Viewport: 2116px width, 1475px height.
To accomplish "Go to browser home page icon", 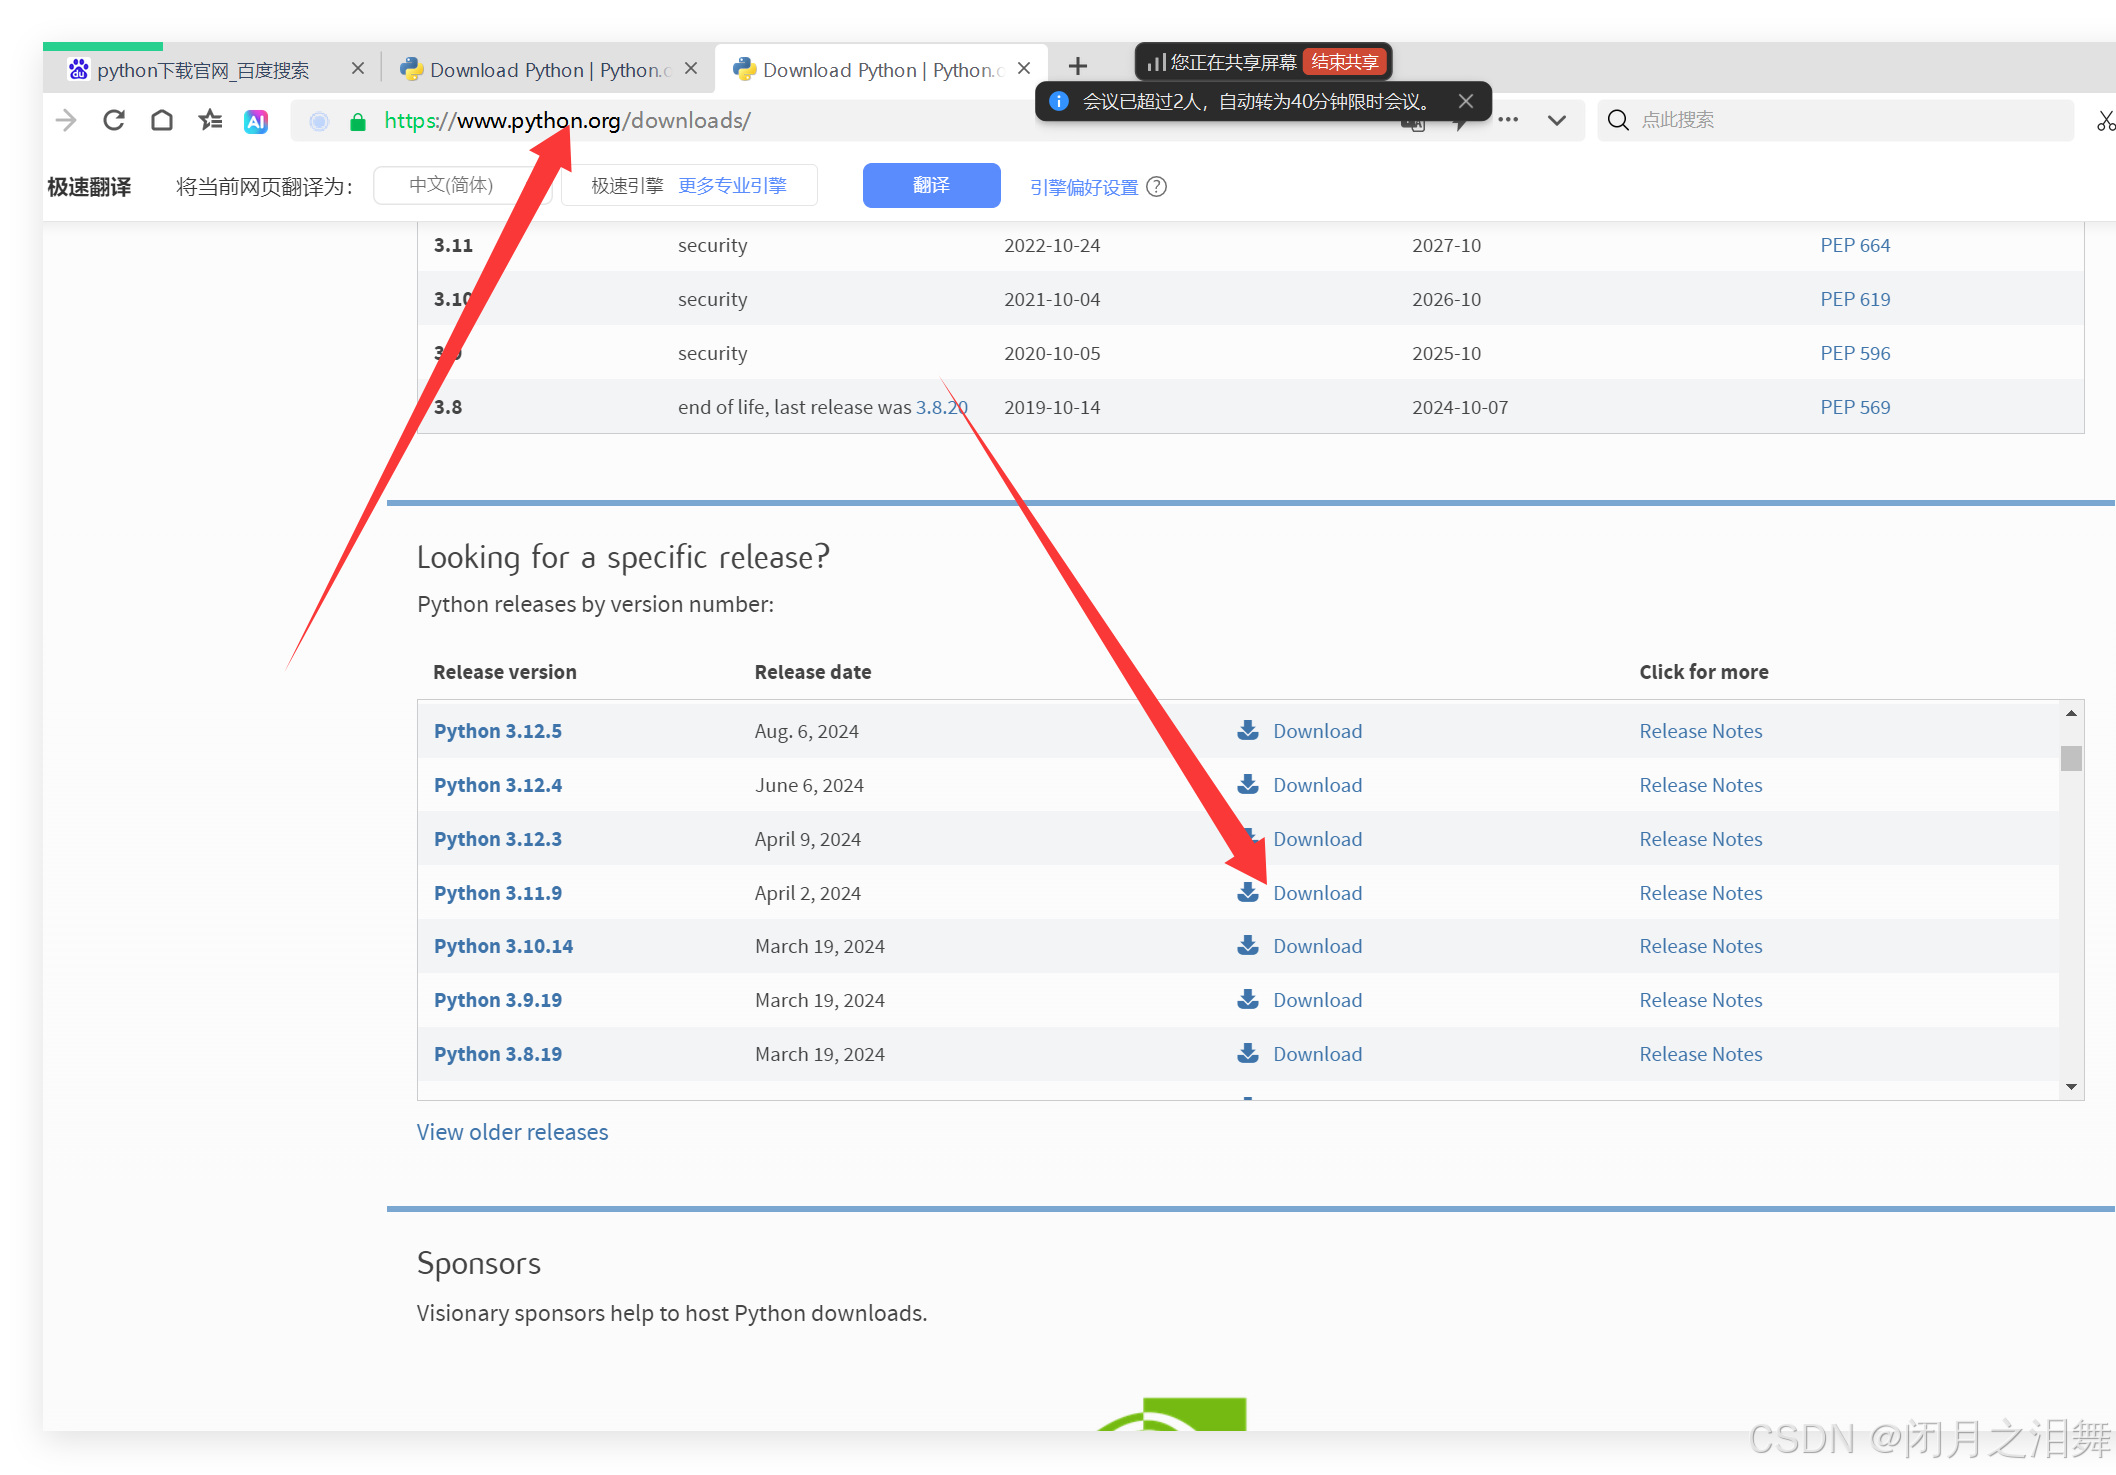I will [162, 121].
